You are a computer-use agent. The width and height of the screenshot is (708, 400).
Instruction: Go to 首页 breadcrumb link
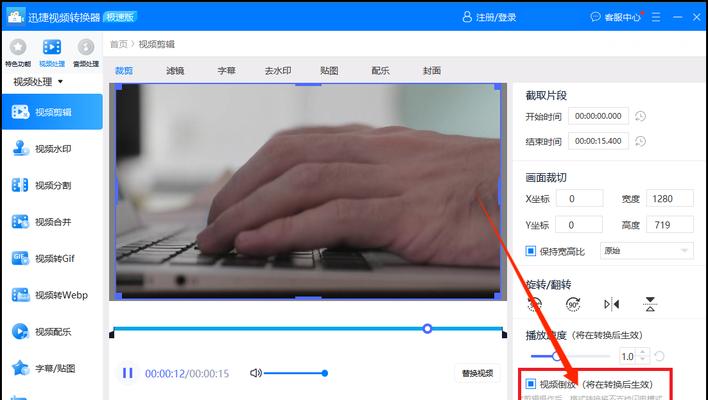[x=118, y=44]
